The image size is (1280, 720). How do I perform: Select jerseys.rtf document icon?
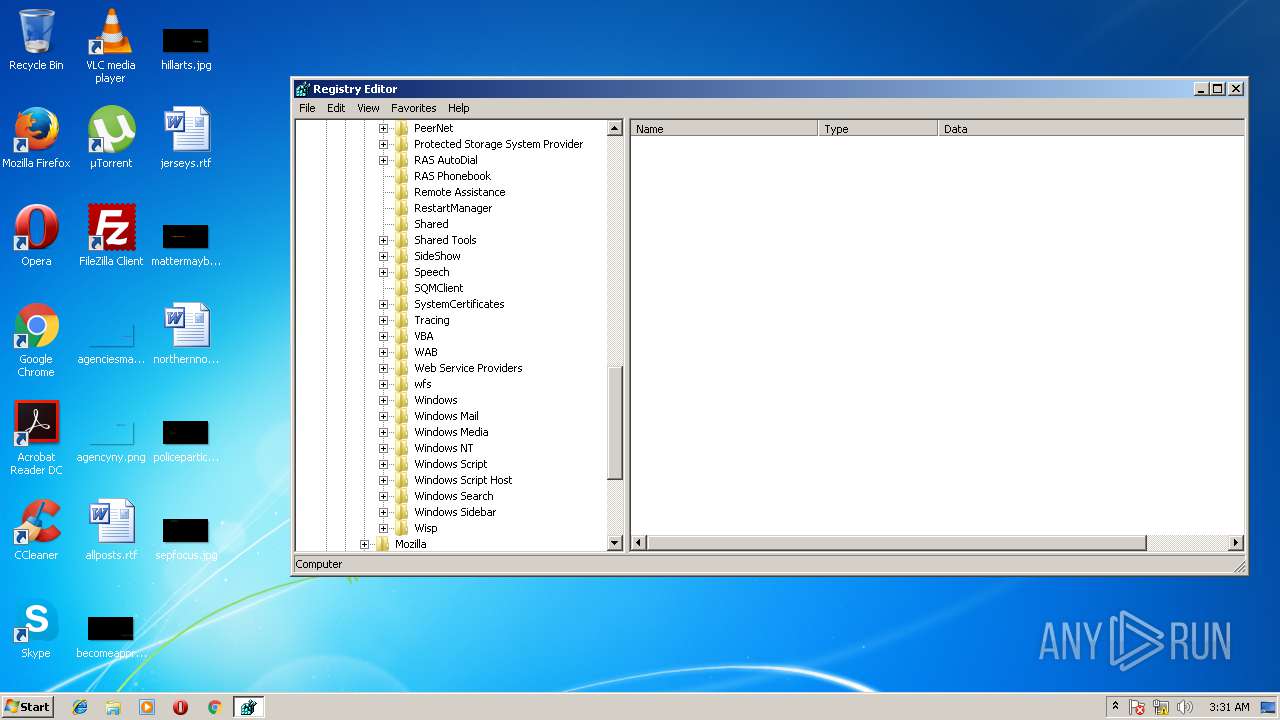186,138
